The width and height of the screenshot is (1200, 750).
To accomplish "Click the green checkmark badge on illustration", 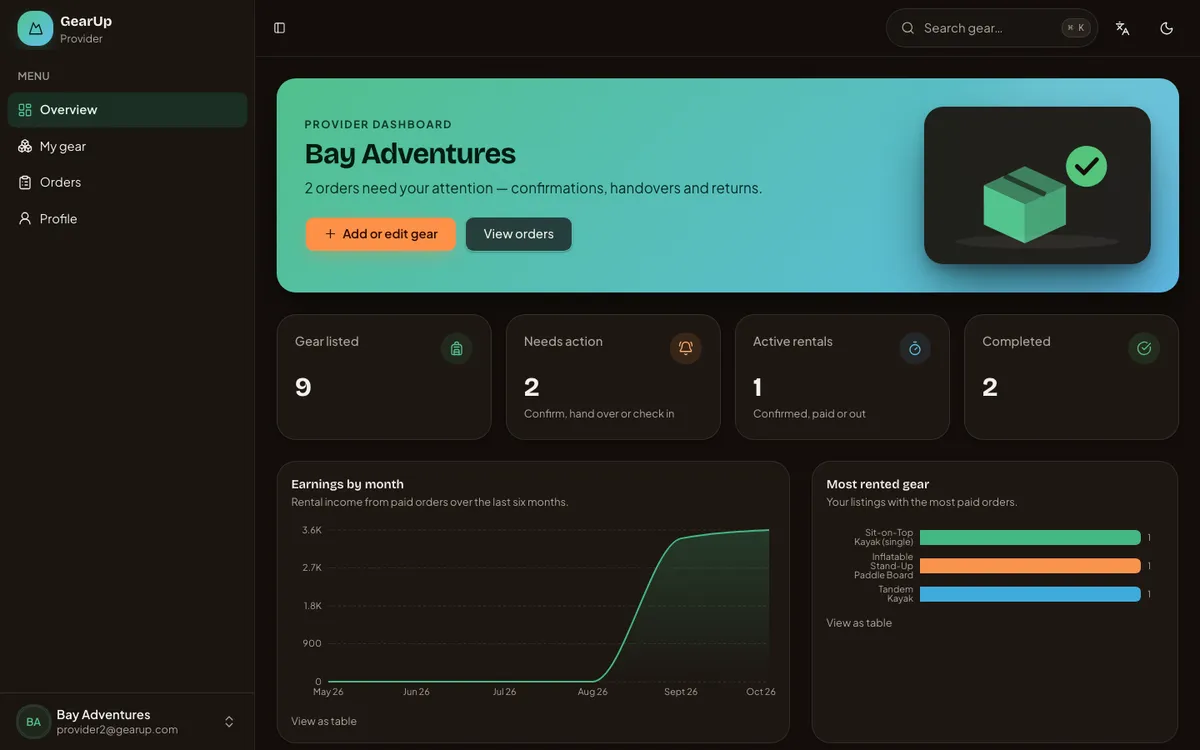I will click(x=1086, y=165).
